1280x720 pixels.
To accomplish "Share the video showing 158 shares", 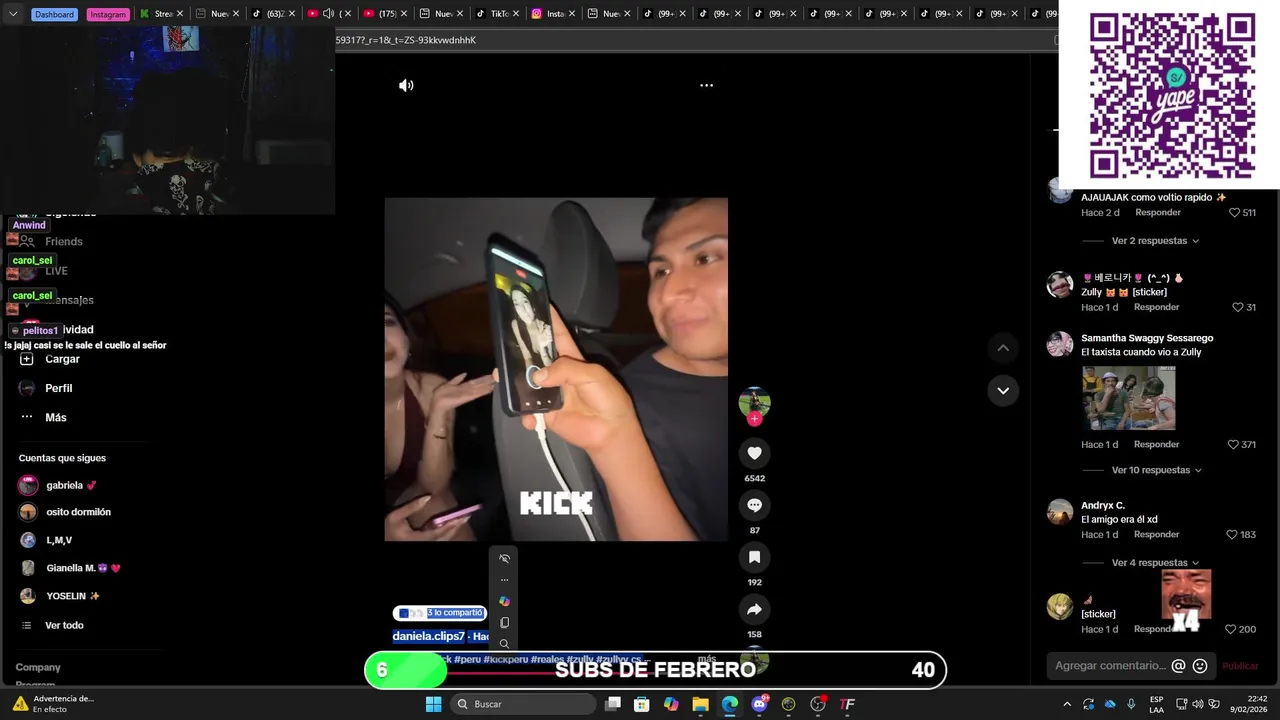I will [754, 609].
